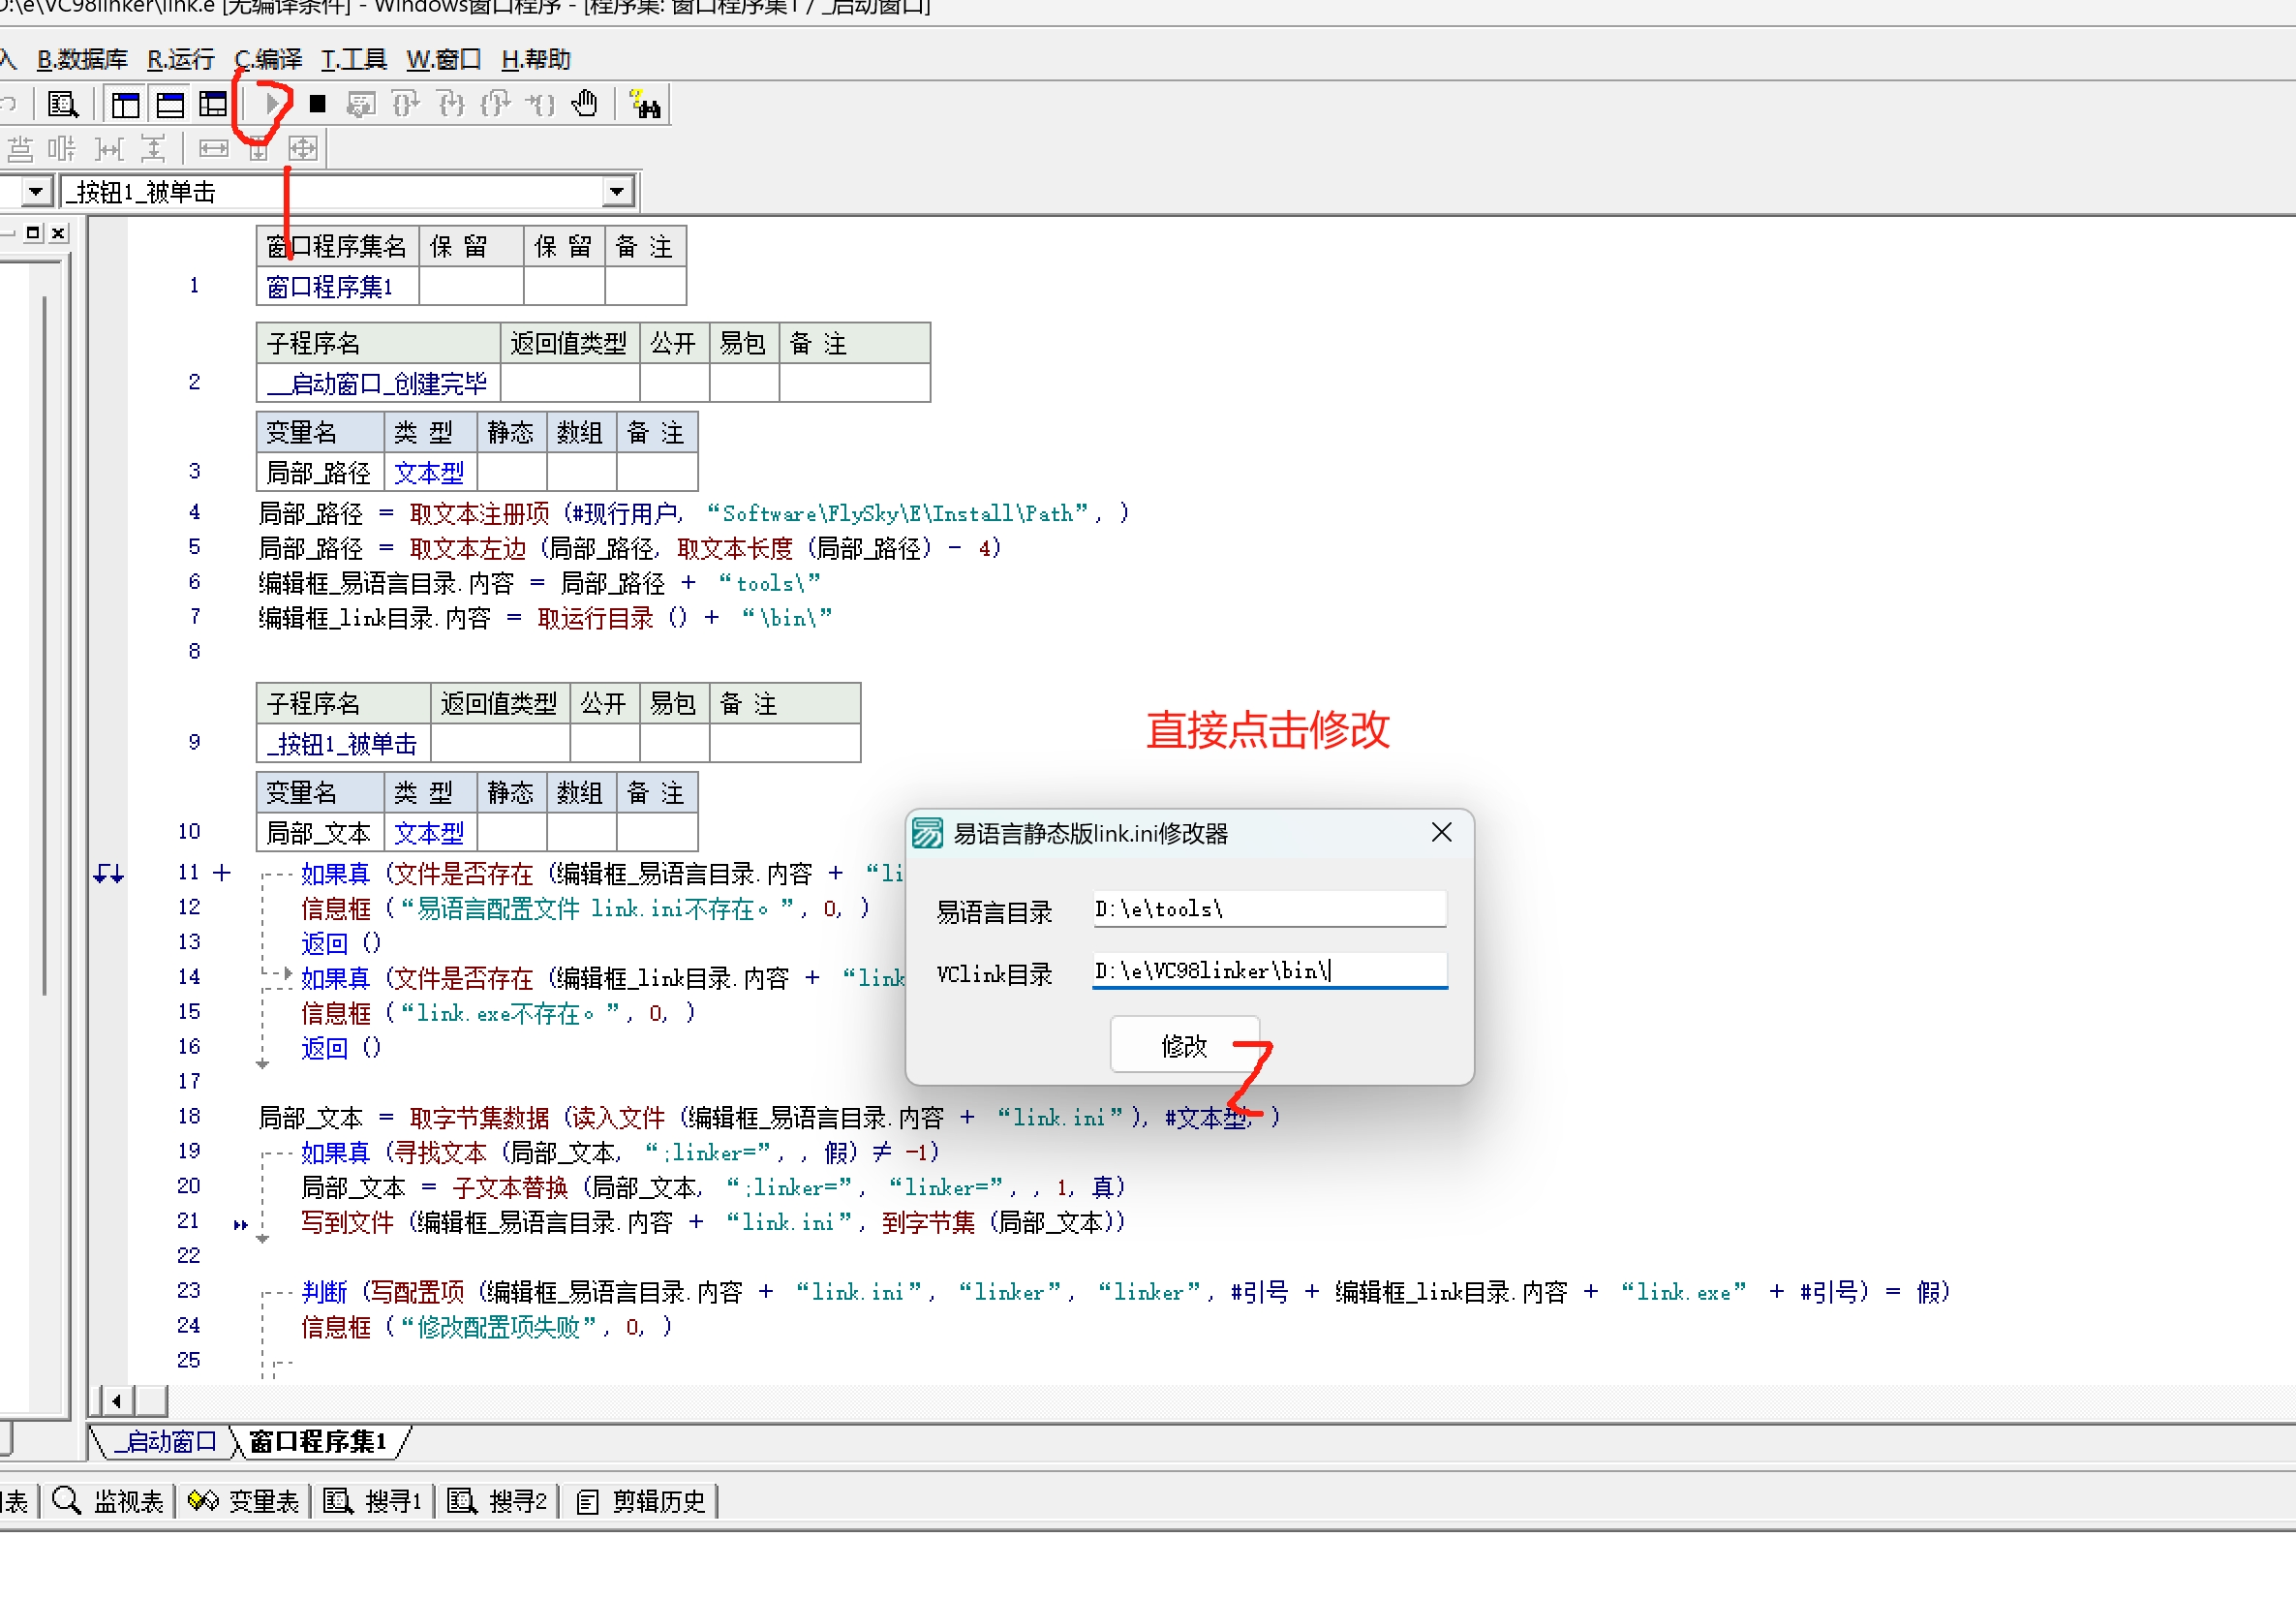Float the left work panel
2296x1599 pixels.
click(33, 233)
